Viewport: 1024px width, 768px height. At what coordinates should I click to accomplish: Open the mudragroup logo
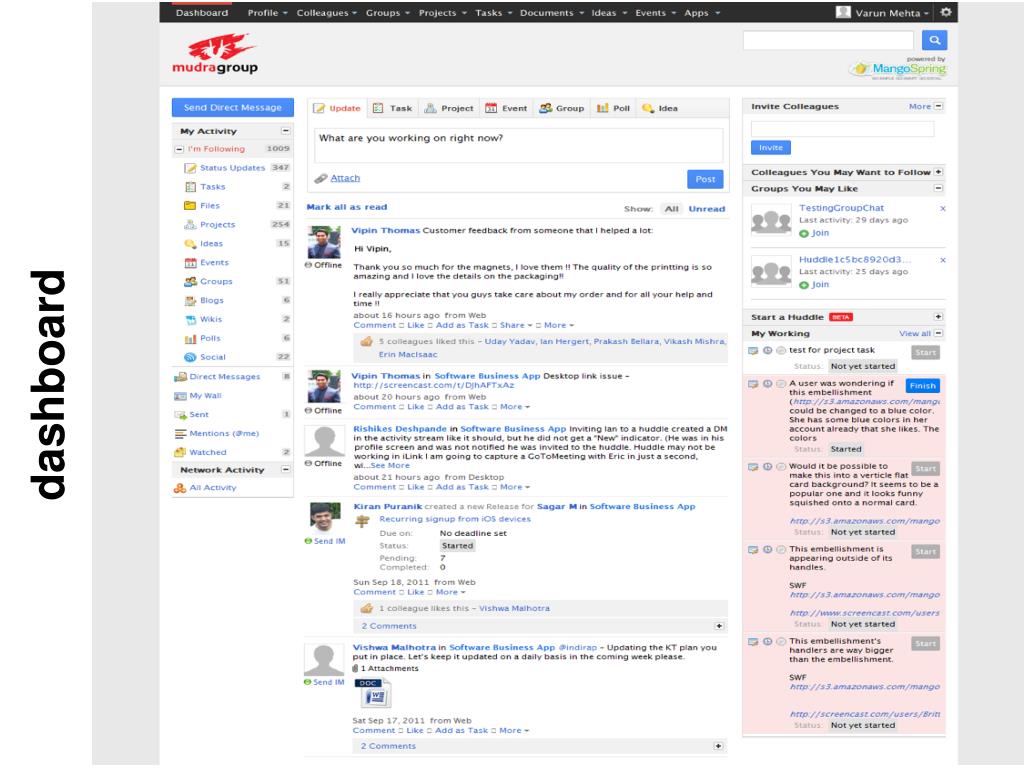tap(216, 54)
